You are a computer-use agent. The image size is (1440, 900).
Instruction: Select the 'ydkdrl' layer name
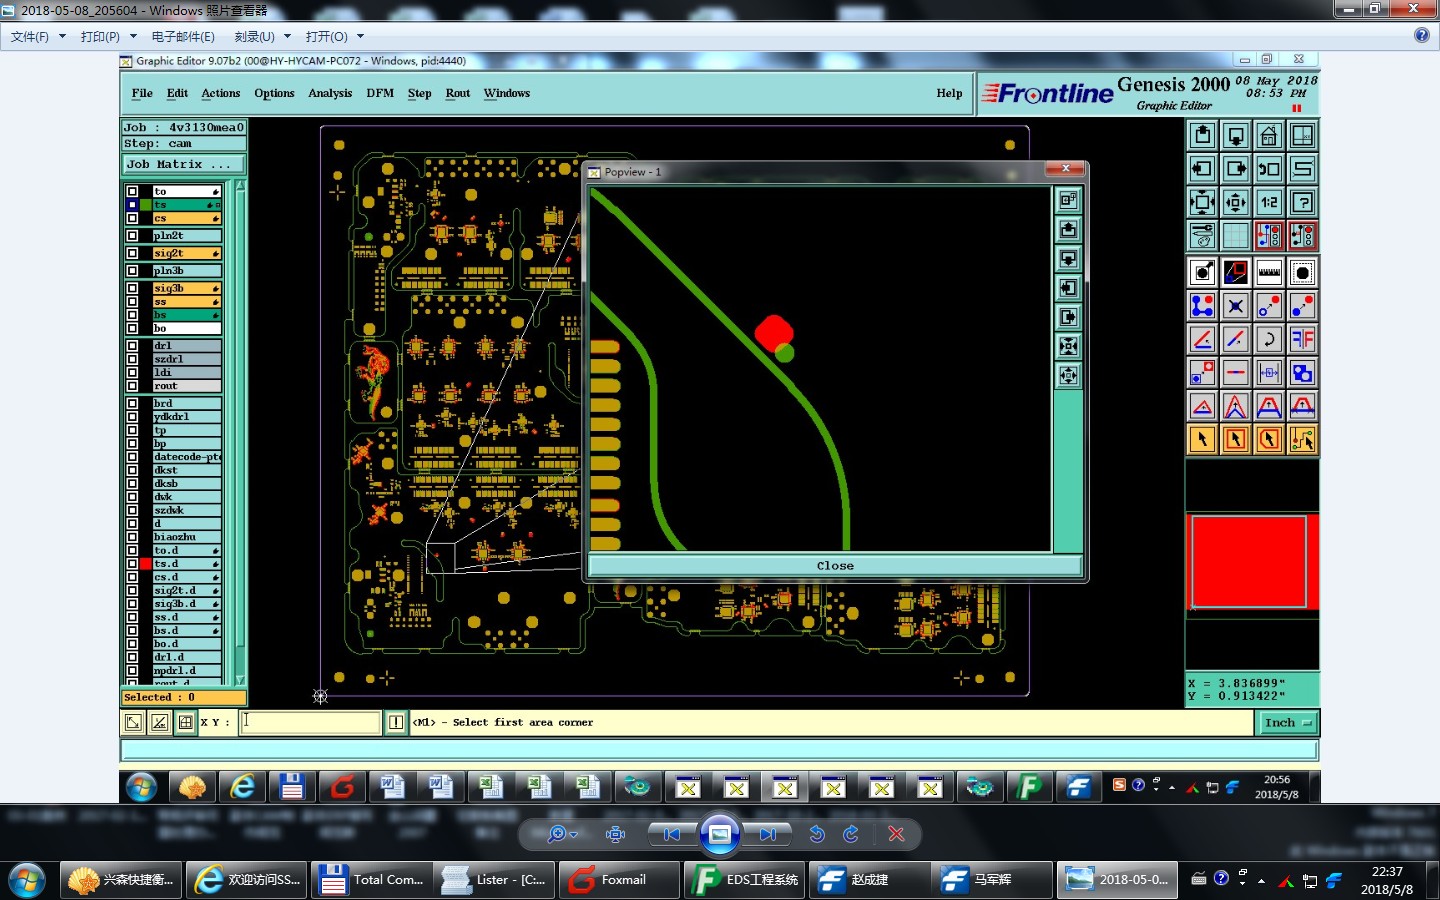tap(186, 417)
